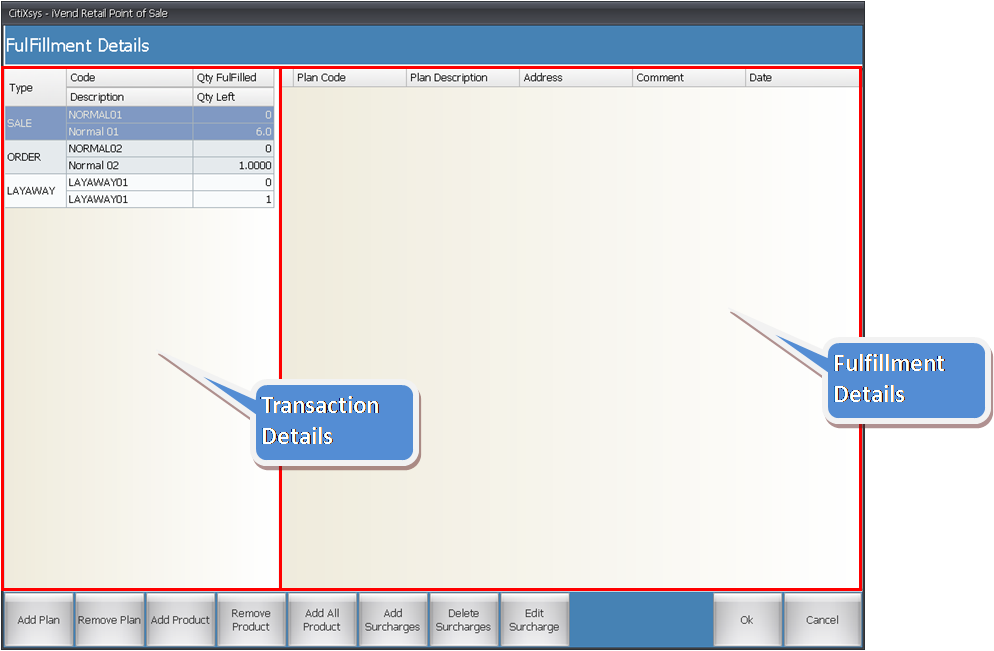Sort by the Address column header

(x=575, y=78)
